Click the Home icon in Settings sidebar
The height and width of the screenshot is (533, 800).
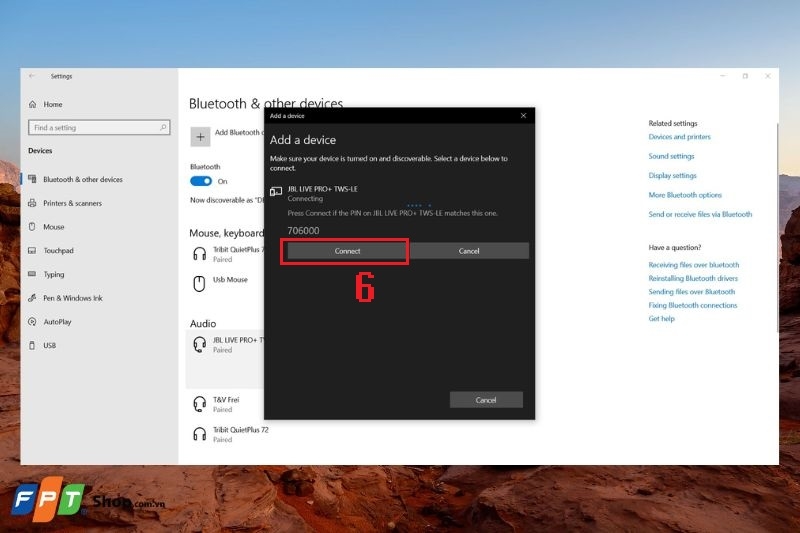pyautogui.click(x=33, y=104)
